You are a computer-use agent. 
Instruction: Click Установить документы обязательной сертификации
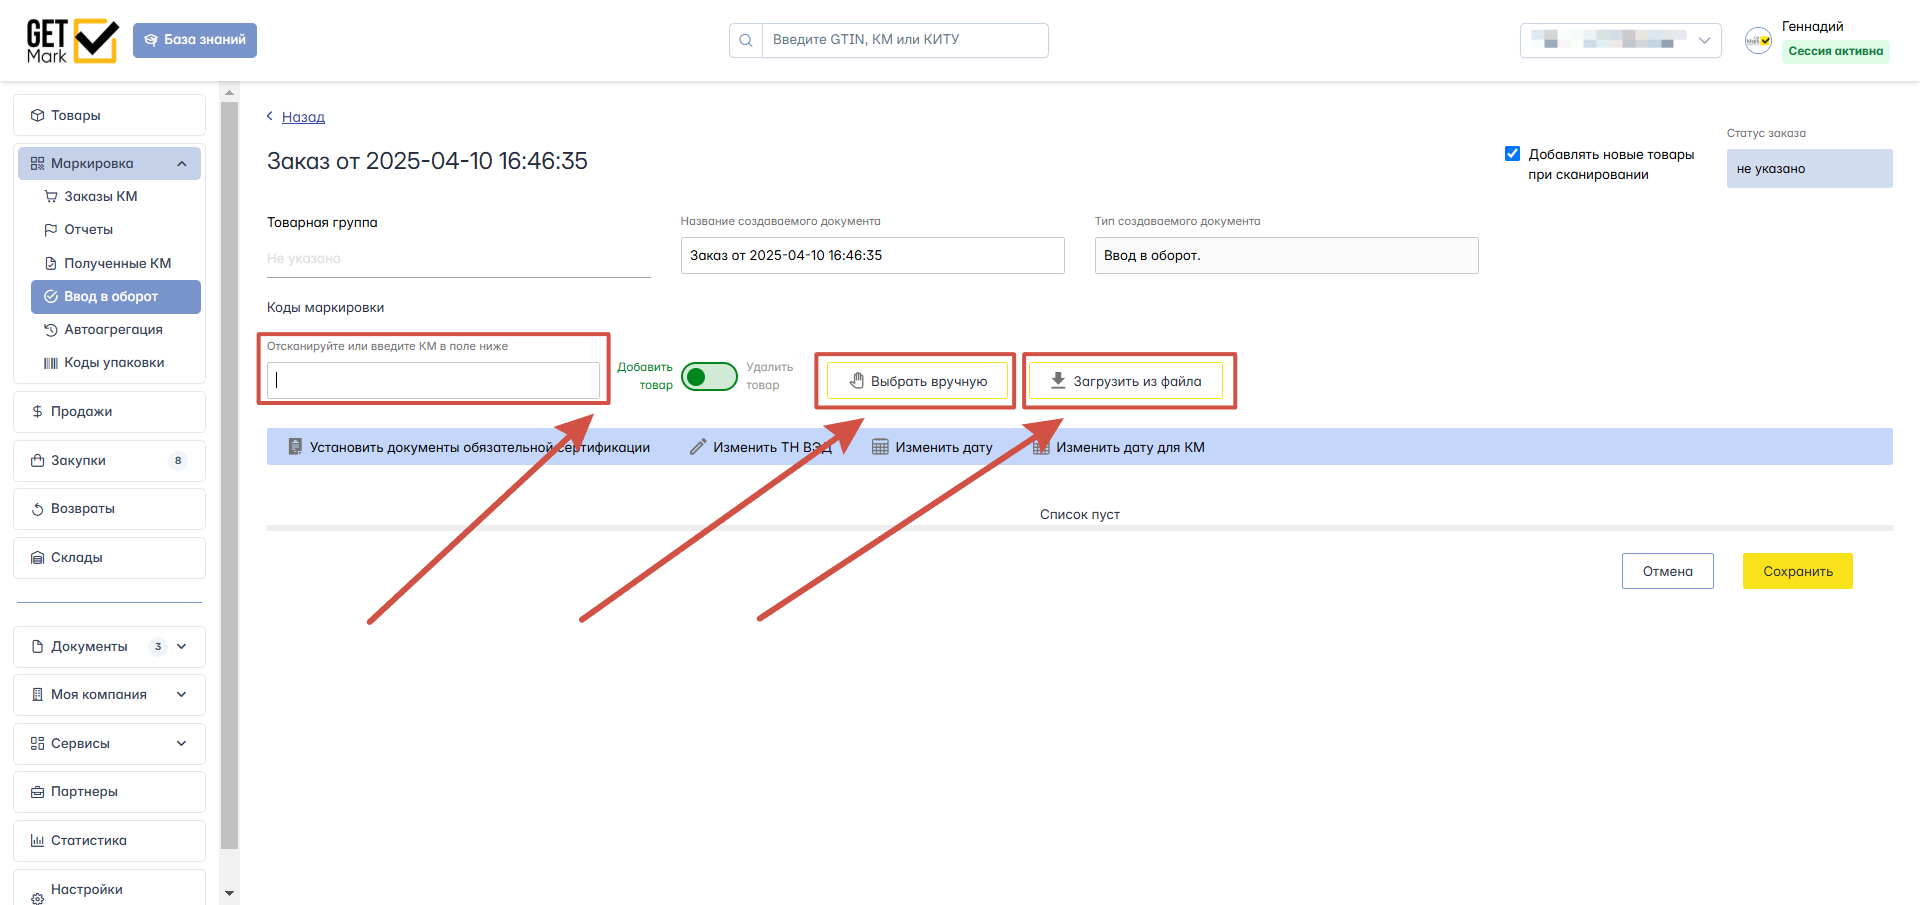point(468,447)
